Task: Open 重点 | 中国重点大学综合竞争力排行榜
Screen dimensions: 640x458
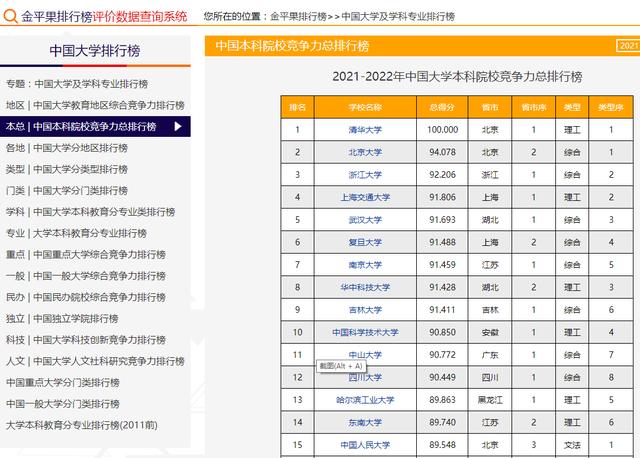Action: point(86,254)
